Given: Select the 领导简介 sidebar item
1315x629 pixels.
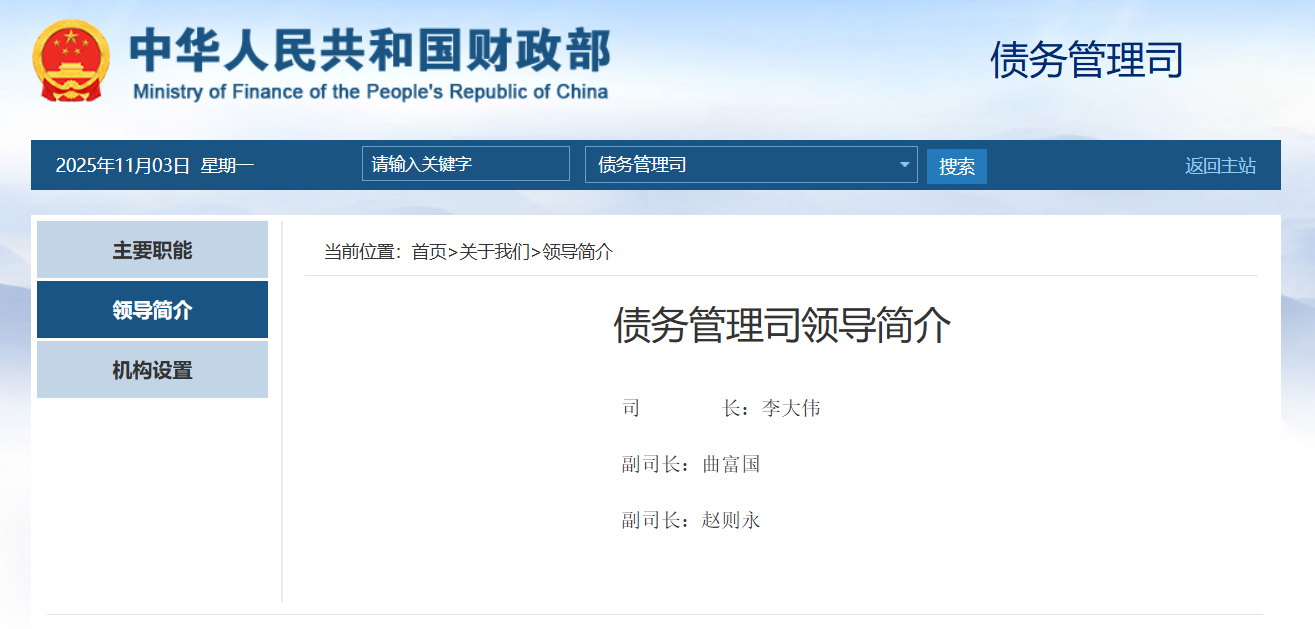Looking at the screenshot, I should click(x=152, y=310).
